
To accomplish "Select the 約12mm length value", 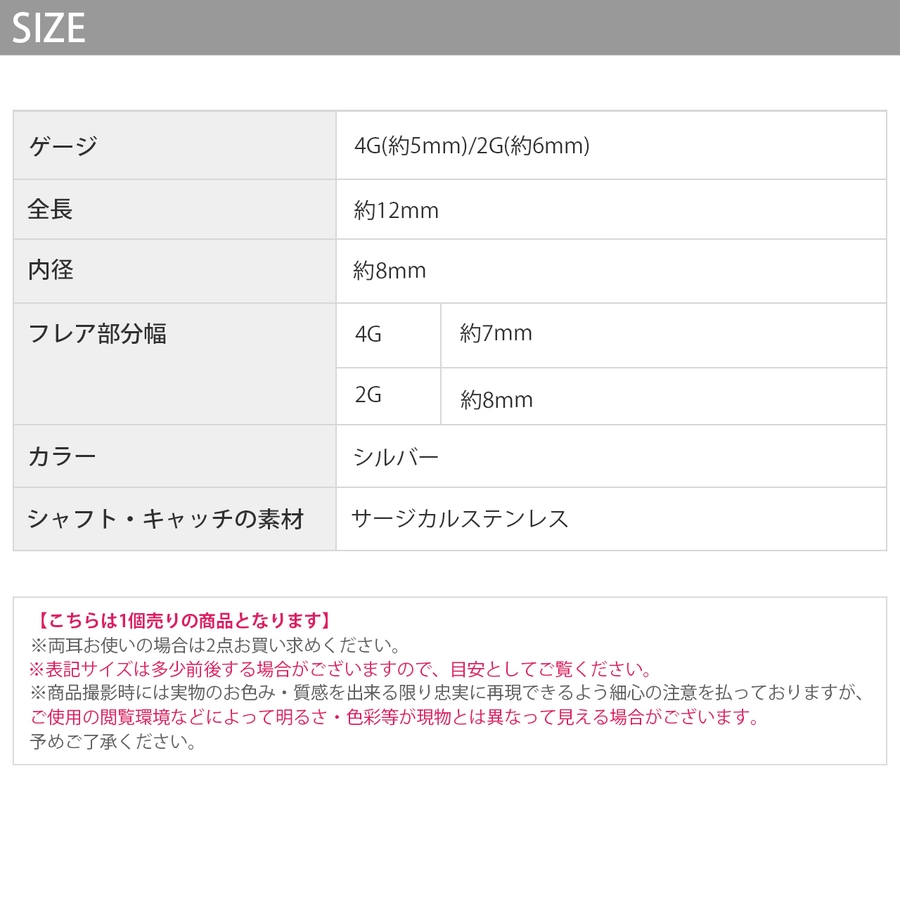I will coord(396,210).
